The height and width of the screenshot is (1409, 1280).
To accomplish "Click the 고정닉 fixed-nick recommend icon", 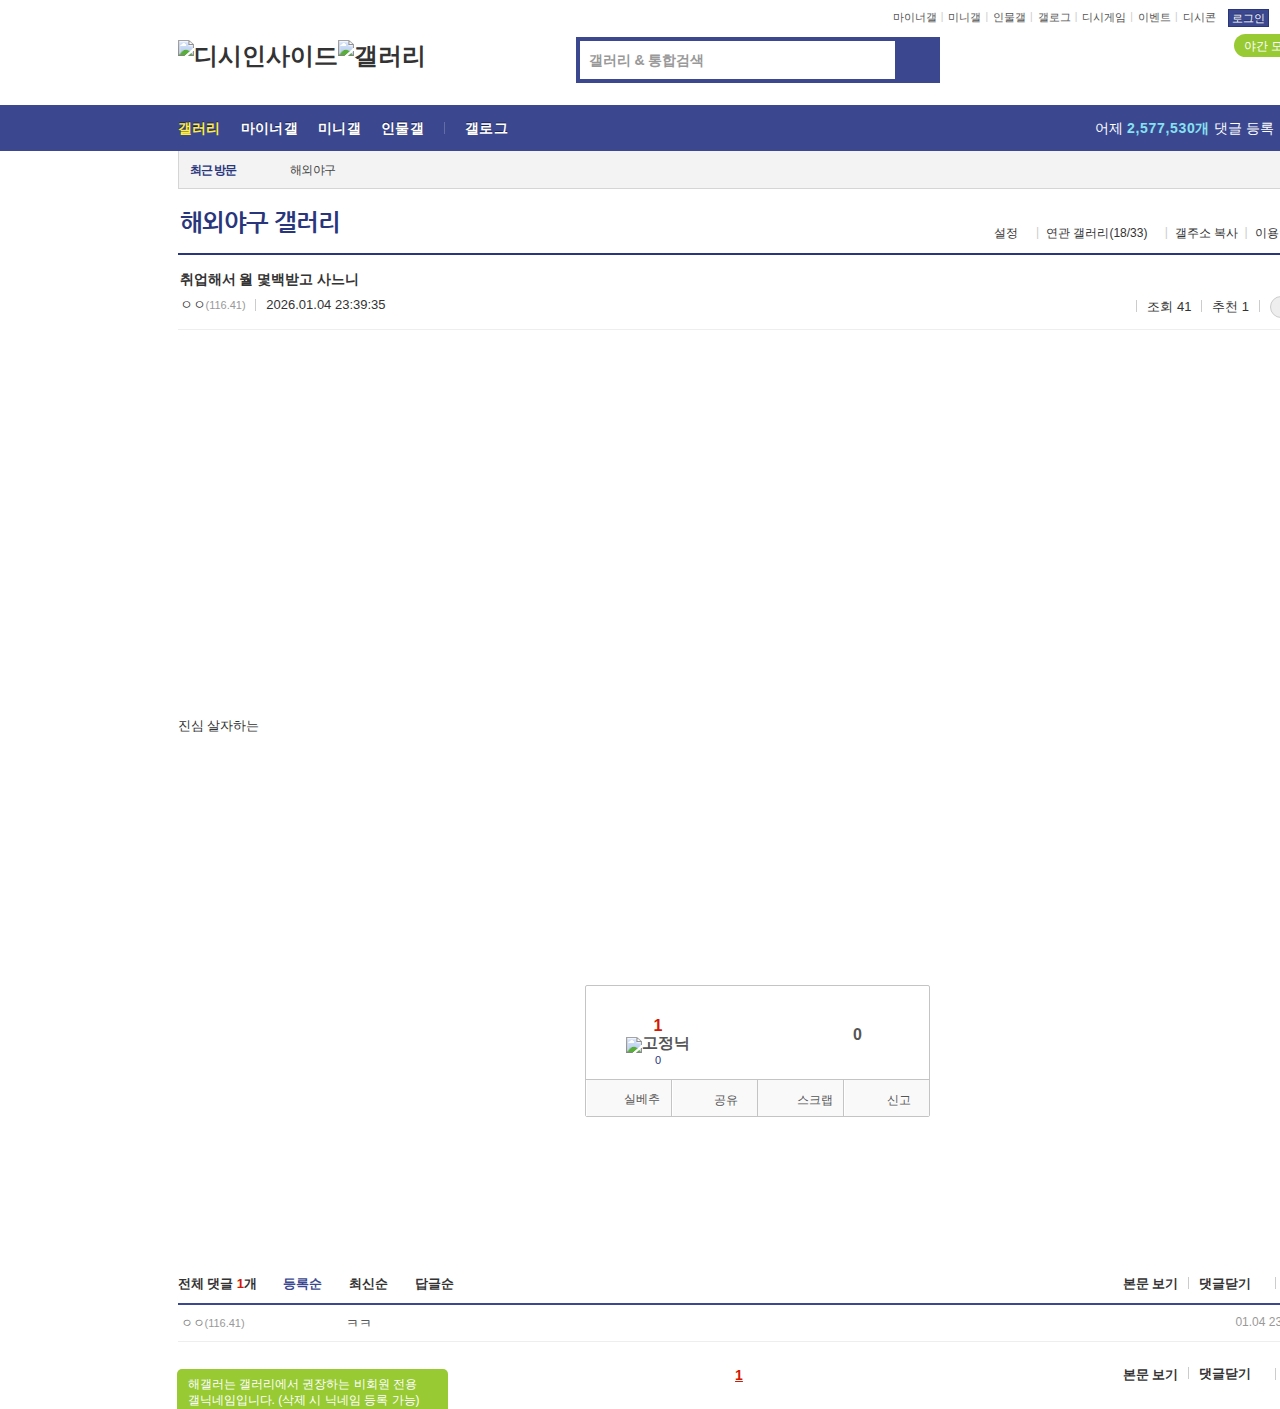I will 657,1044.
